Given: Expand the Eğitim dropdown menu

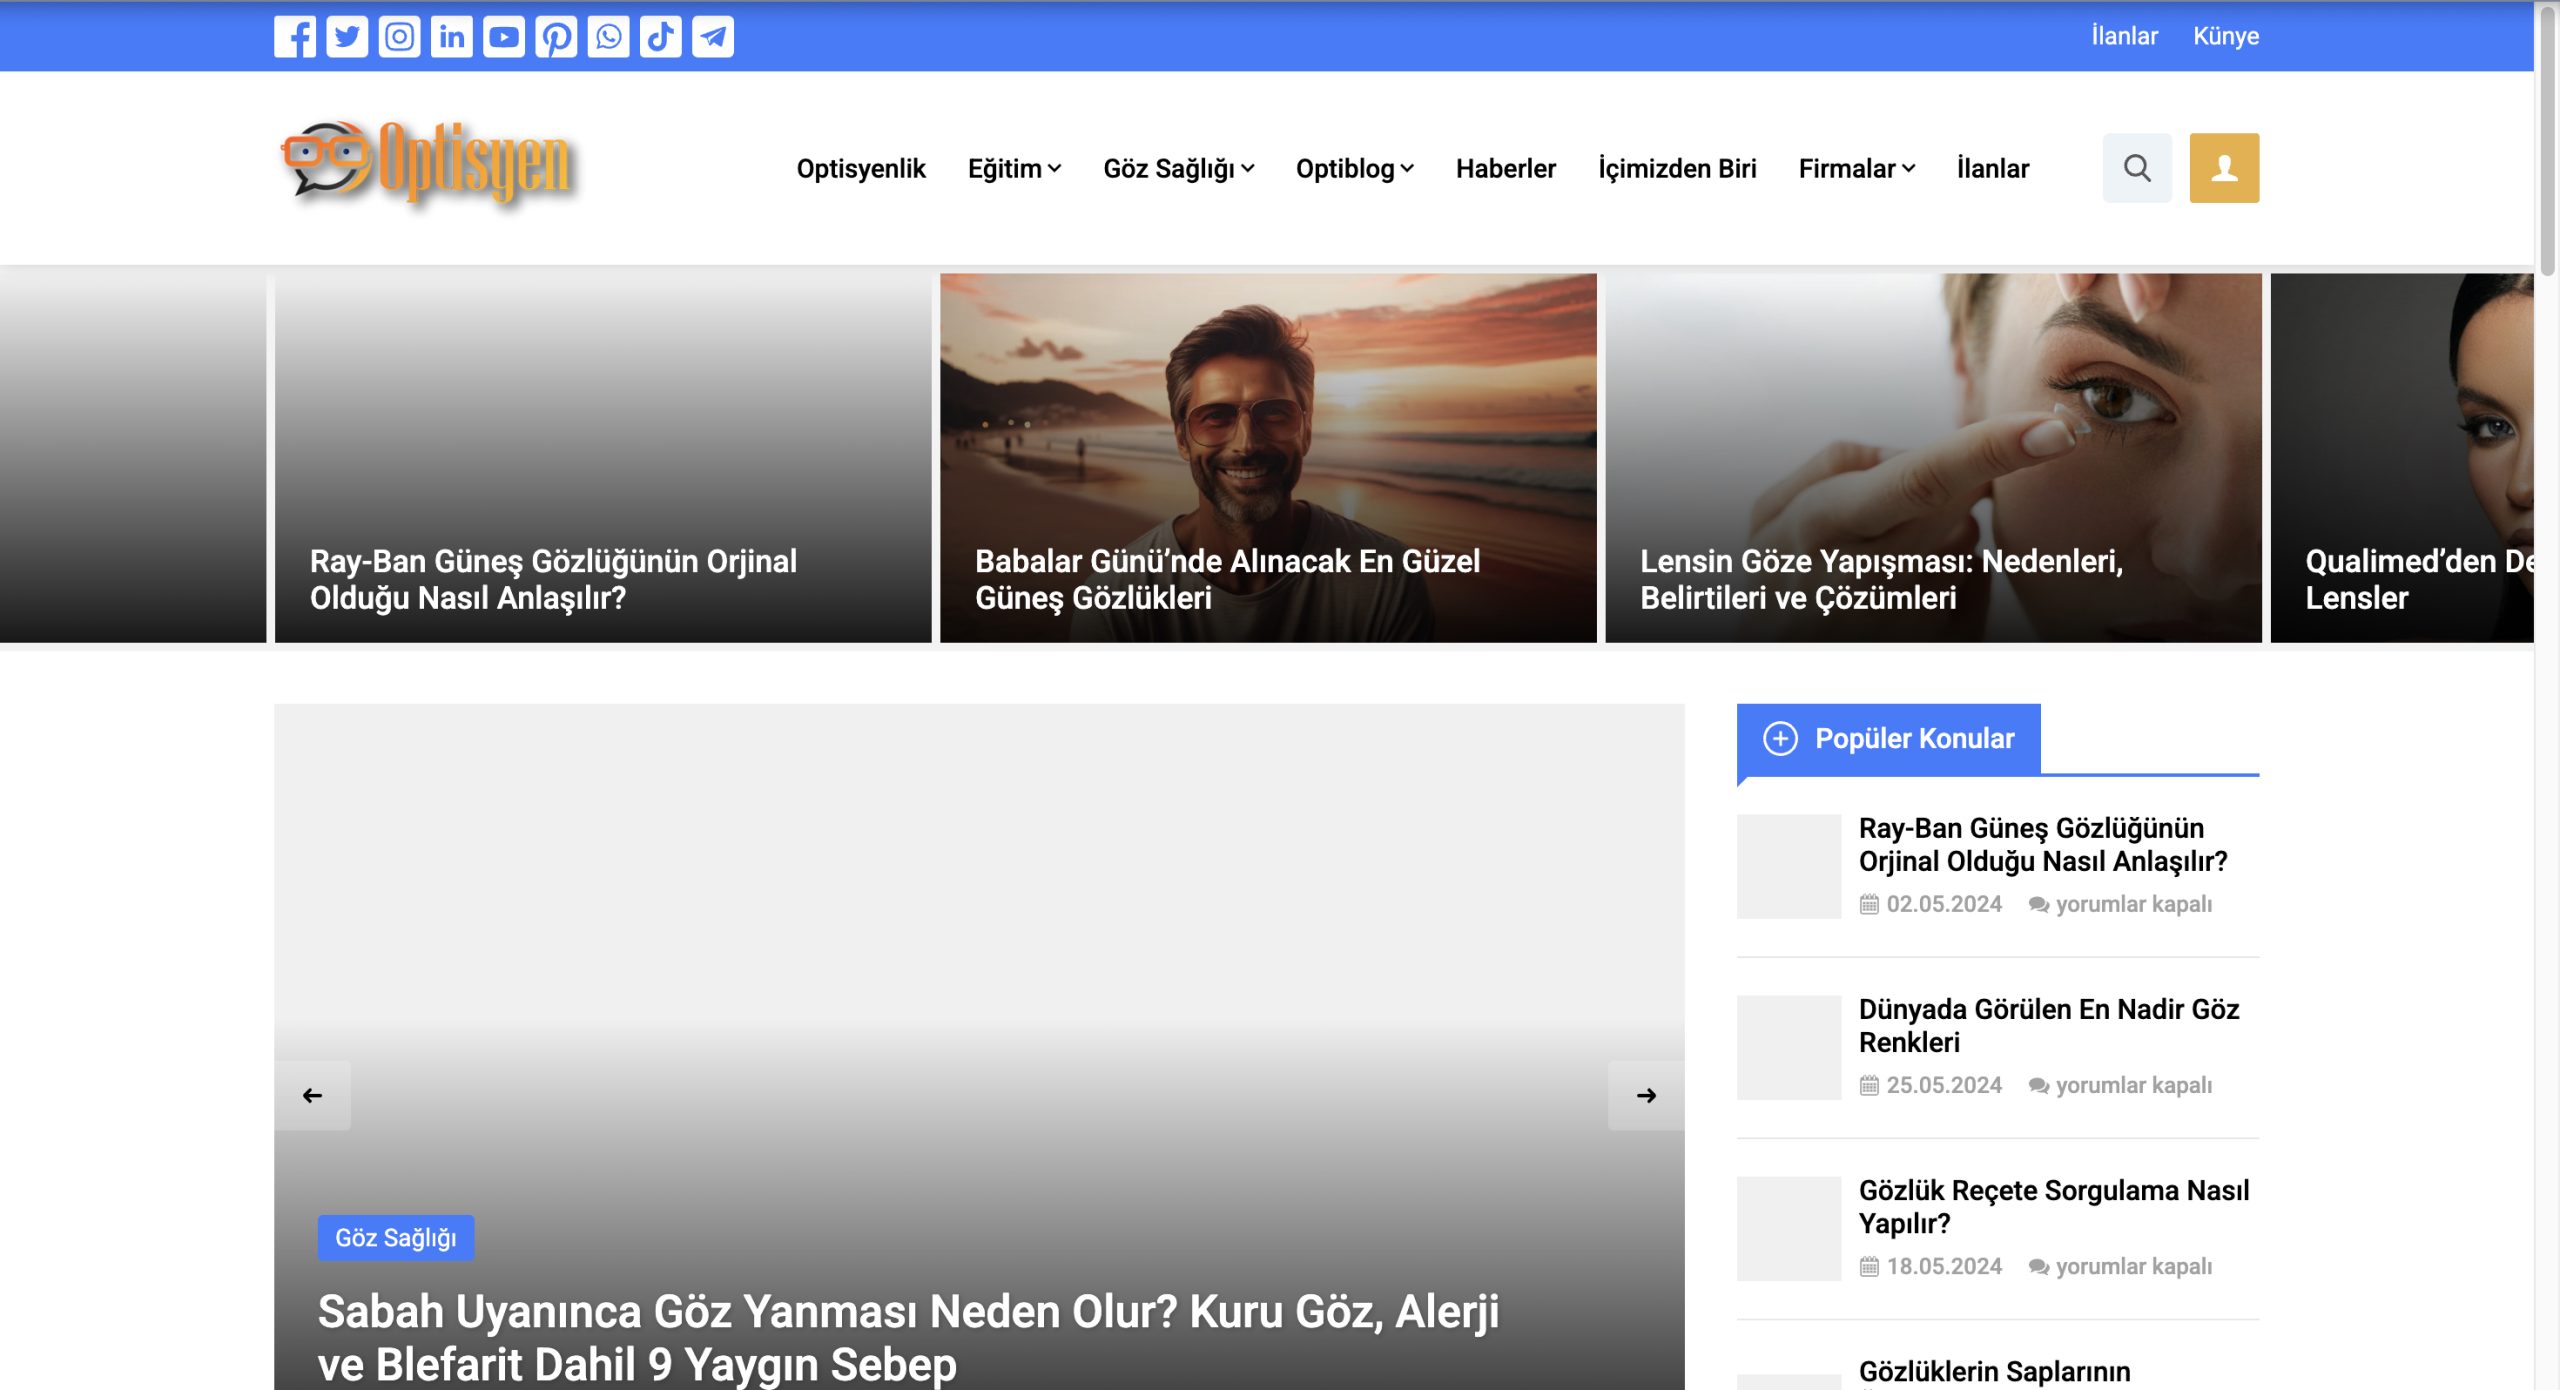Looking at the screenshot, I should 1014,169.
